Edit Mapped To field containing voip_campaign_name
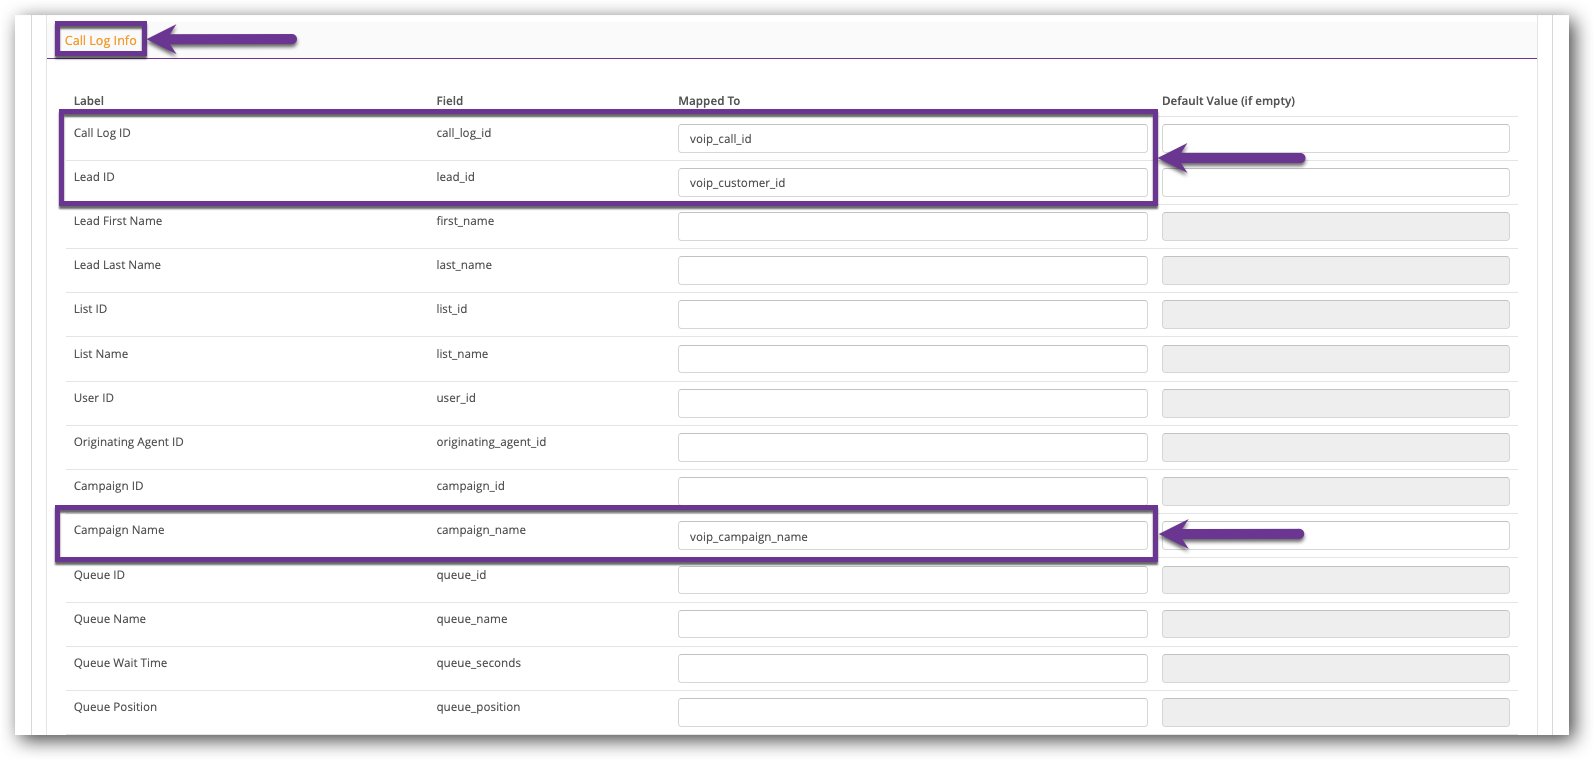1594x760 pixels. pyautogui.click(x=912, y=536)
